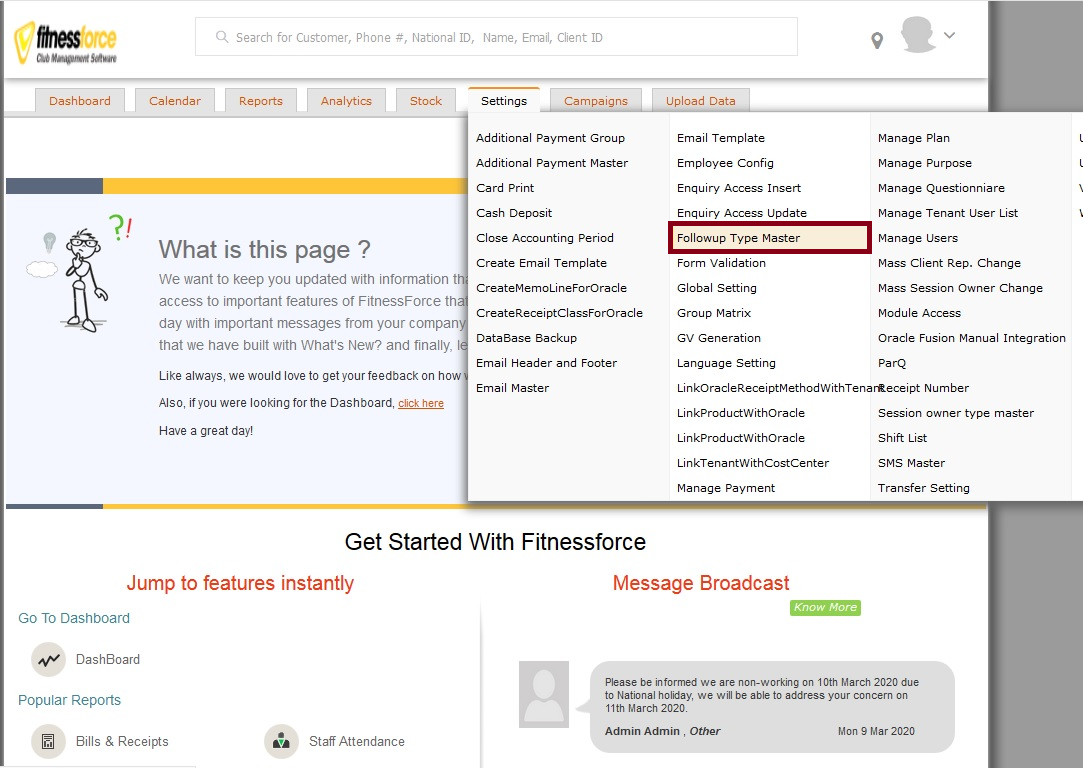Select Session owner type master
1083x768 pixels.
956,413
